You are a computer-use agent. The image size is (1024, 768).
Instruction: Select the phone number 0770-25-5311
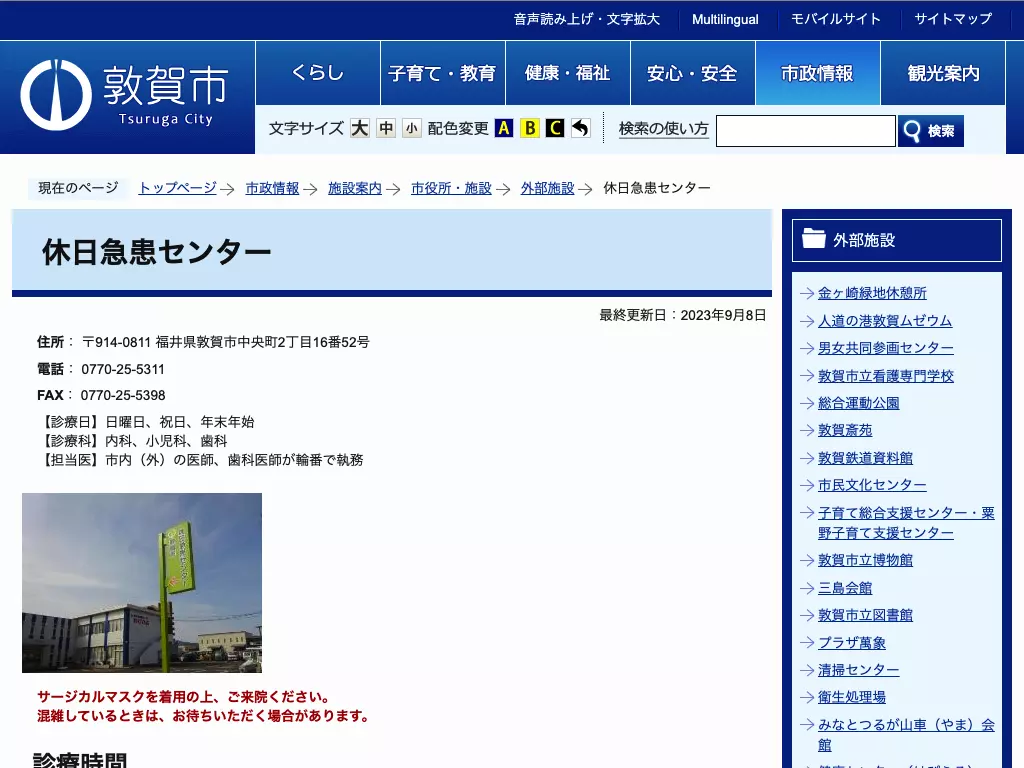[x=123, y=369]
